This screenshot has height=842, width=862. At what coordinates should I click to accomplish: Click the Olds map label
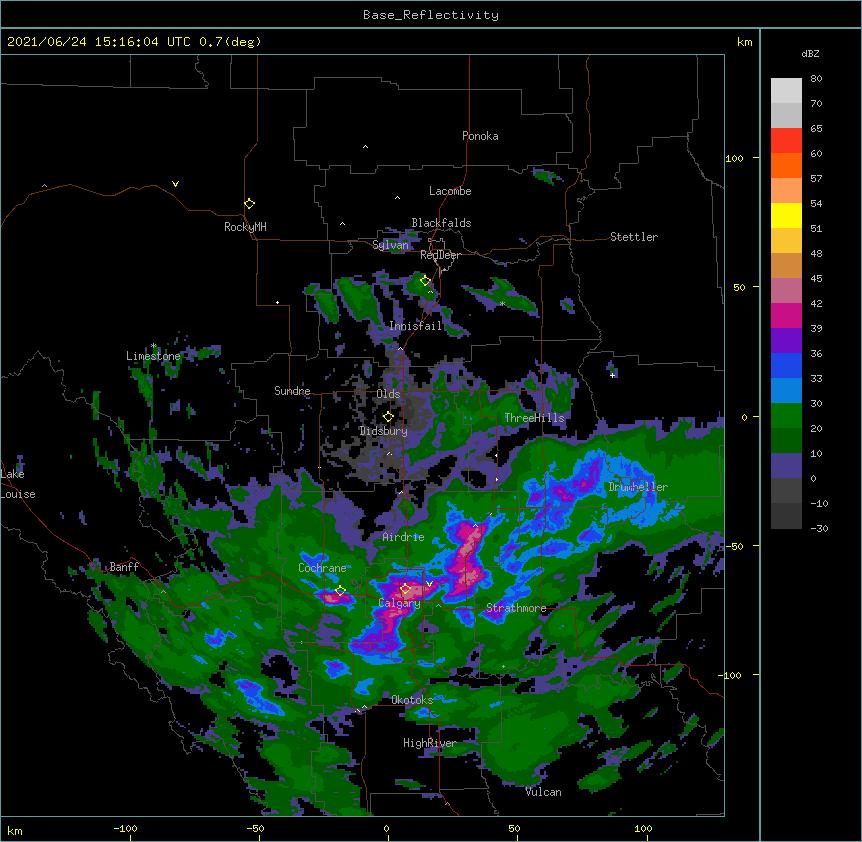click(388, 394)
